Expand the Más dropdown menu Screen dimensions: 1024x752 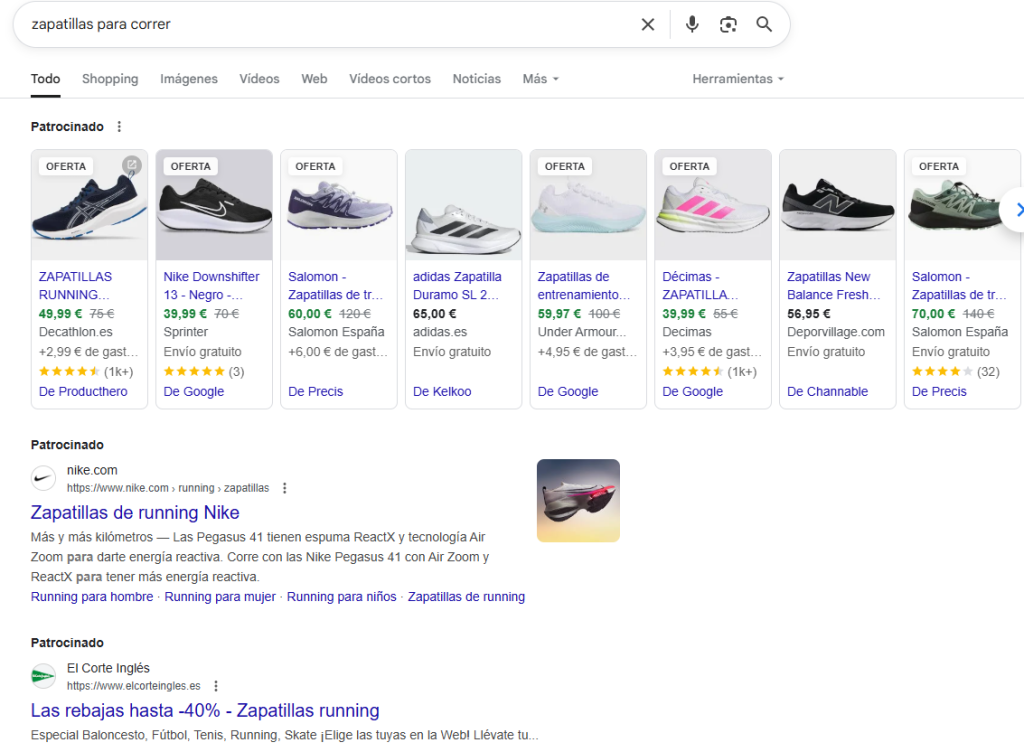[540, 79]
